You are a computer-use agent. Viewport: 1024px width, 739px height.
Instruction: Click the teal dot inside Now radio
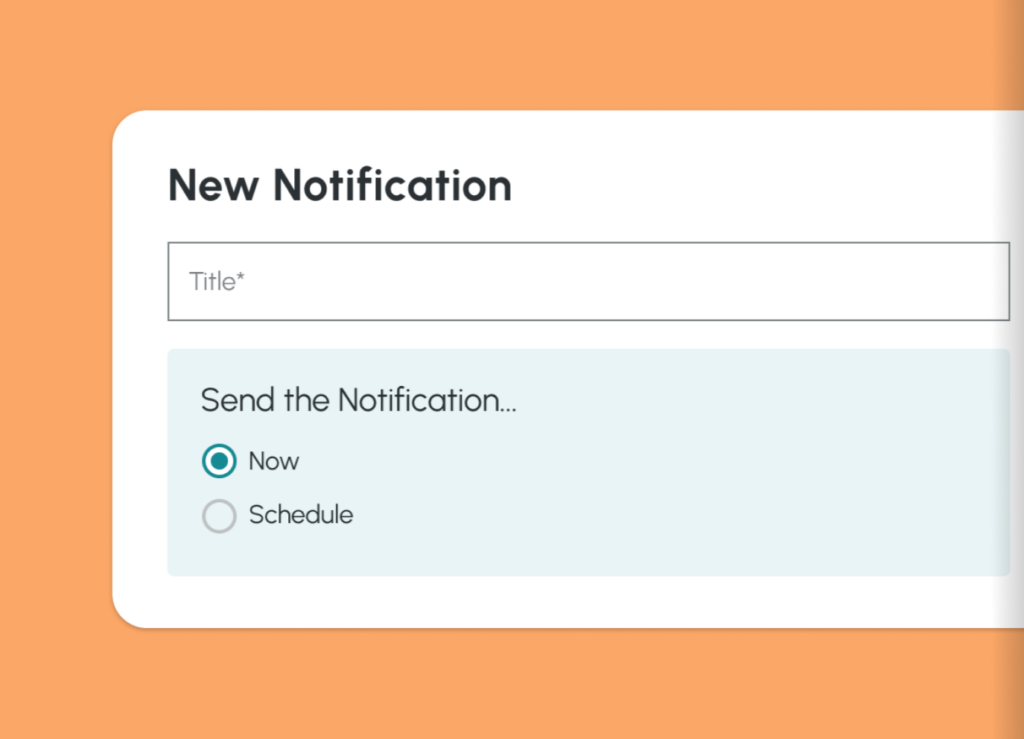(219, 461)
